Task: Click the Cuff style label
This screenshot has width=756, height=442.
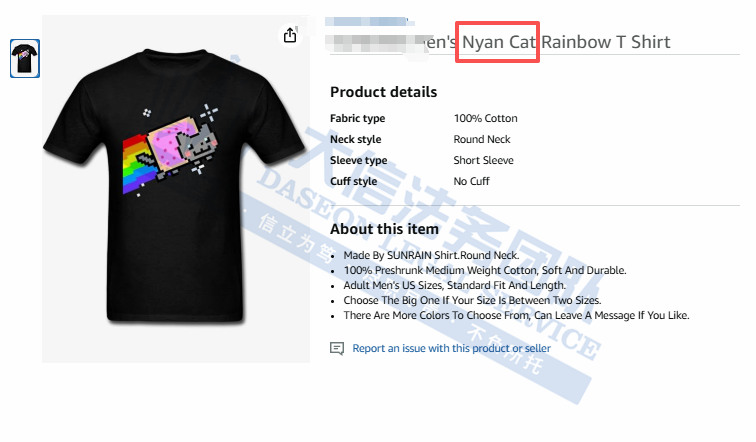Action: pyautogui.click(x=353, y=181)
